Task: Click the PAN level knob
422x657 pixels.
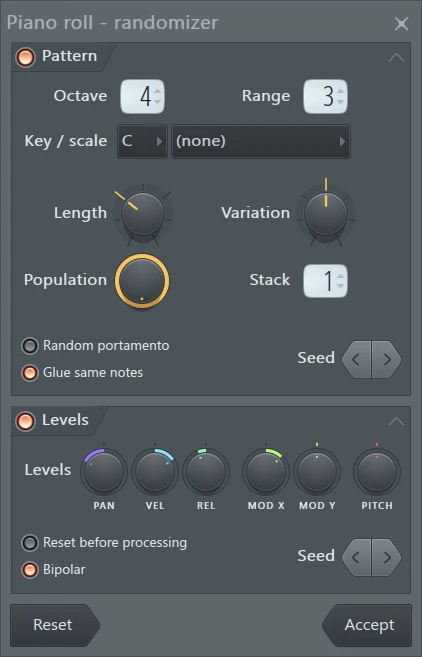Action: [104, 471]
